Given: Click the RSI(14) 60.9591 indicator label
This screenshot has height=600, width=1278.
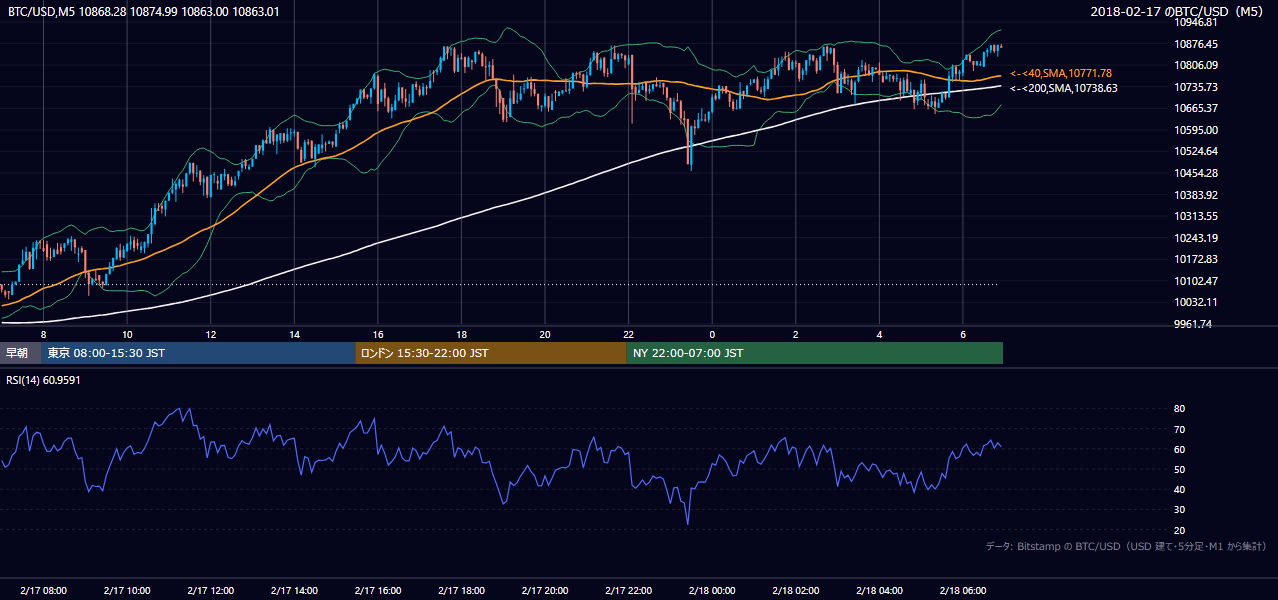Looking at the screenshot, I should point(43,380).
